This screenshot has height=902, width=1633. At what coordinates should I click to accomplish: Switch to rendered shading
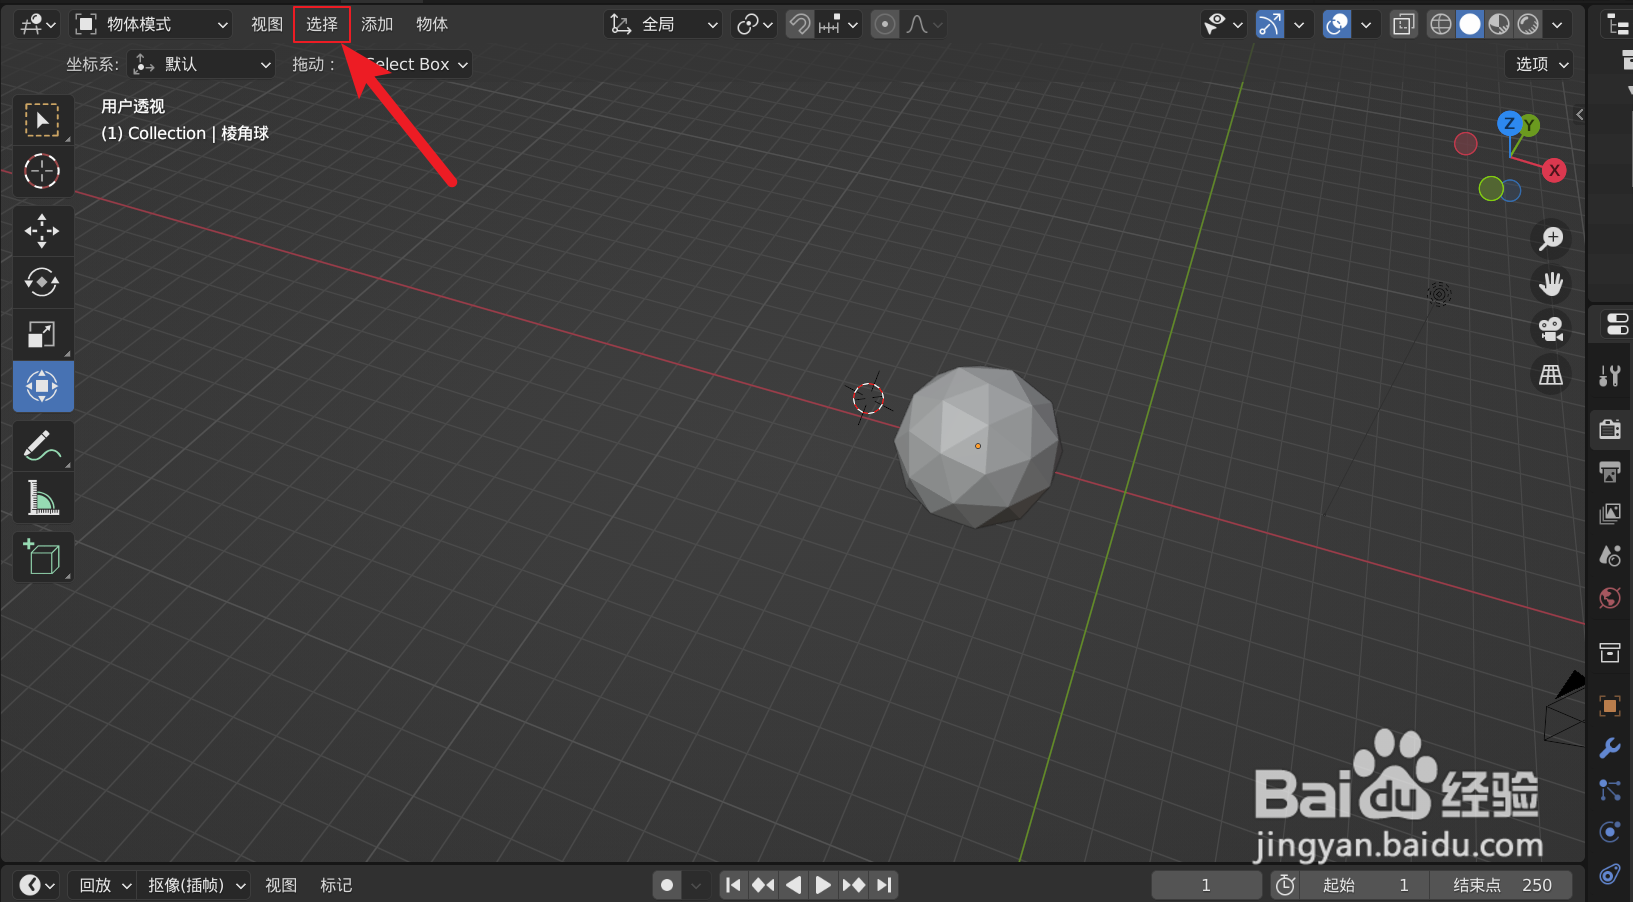[1528, 24]
